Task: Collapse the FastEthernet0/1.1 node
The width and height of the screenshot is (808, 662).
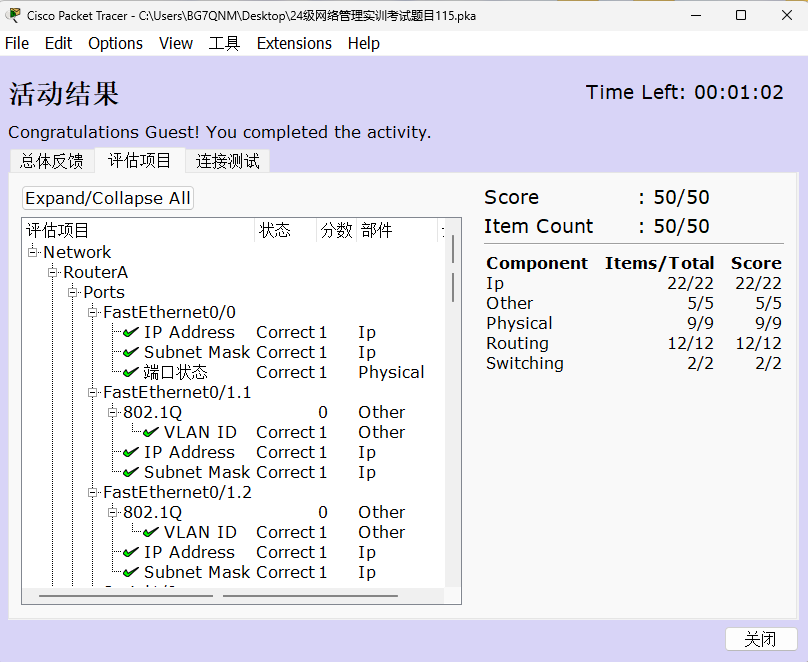Action: pos(93,392)
